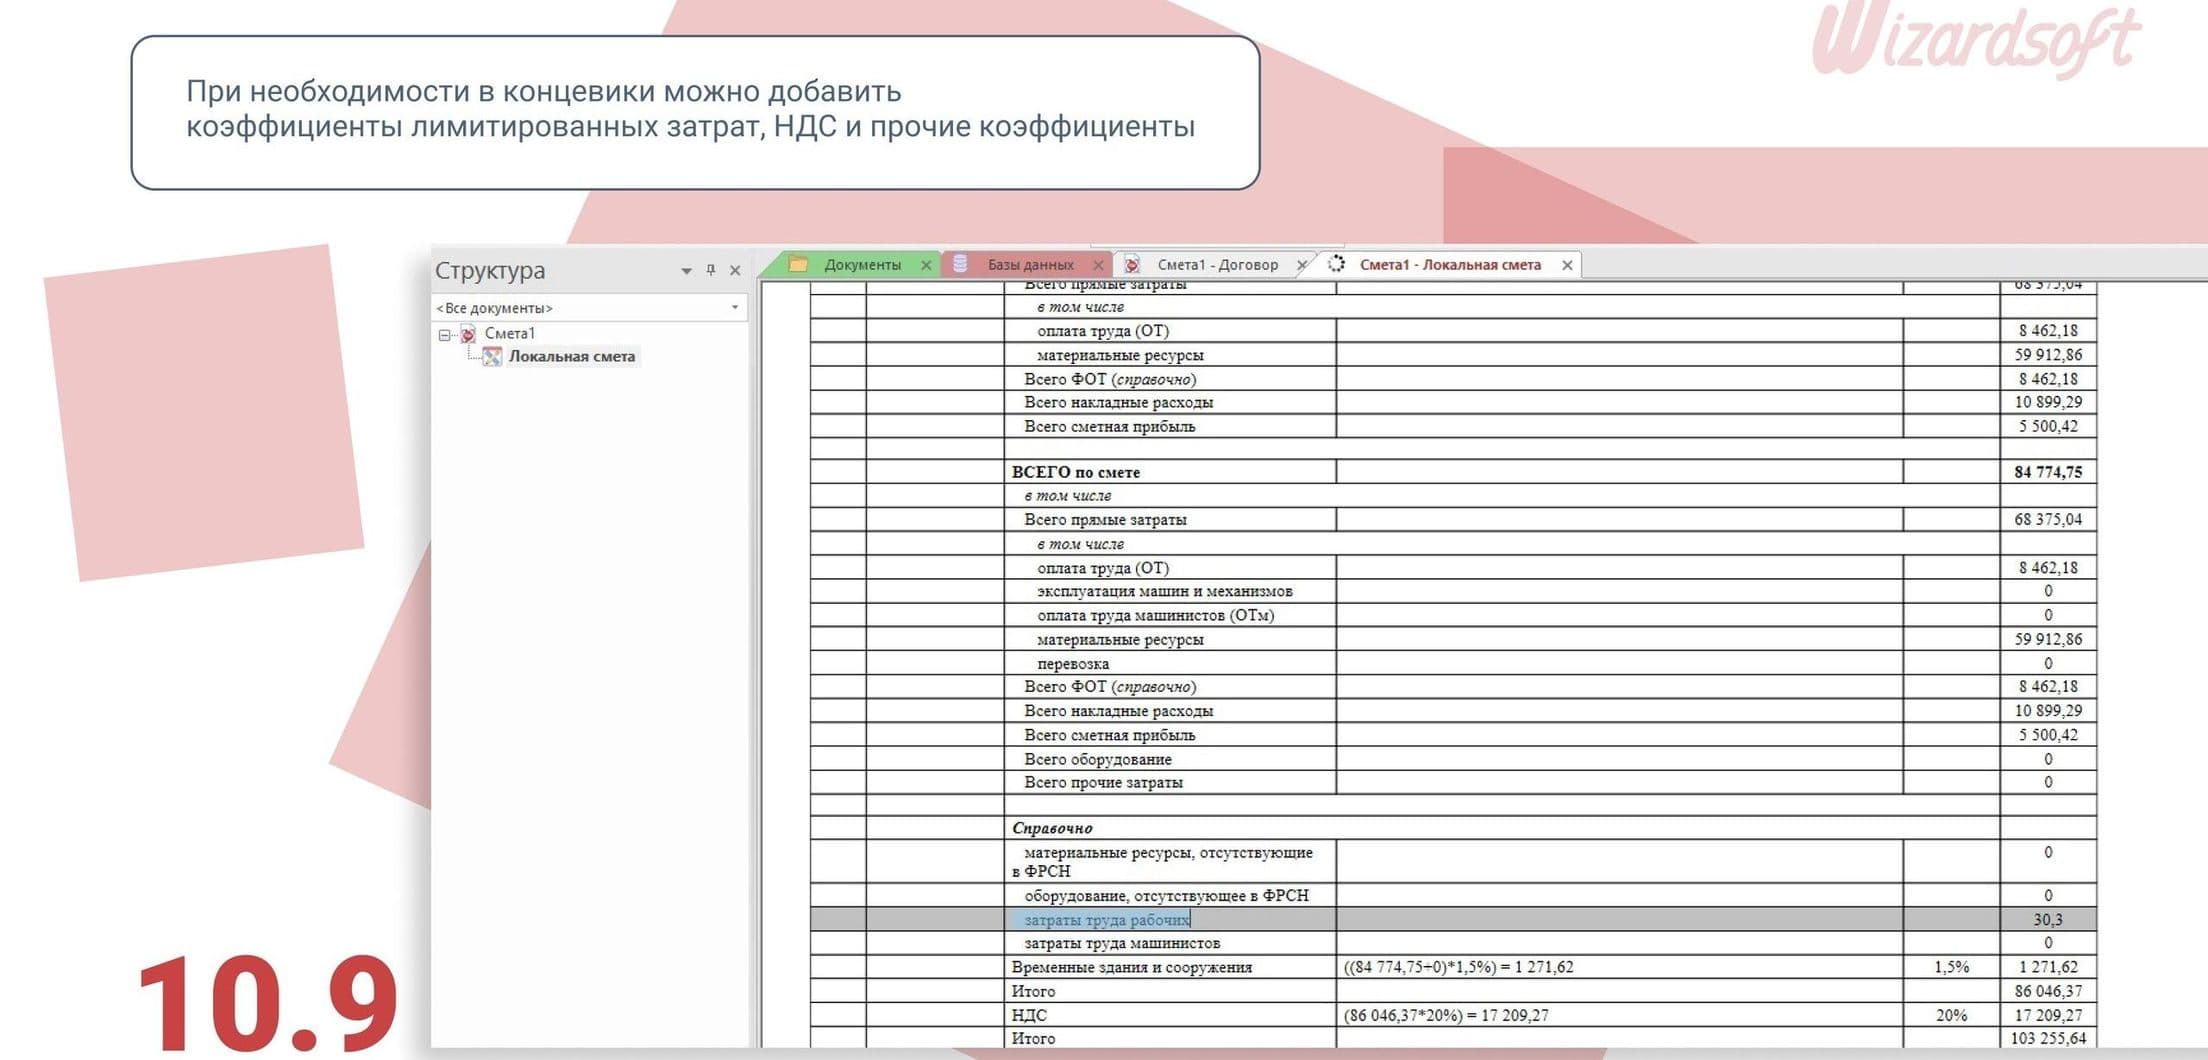Click Временные здания и сооружения row

(1453, 967)
